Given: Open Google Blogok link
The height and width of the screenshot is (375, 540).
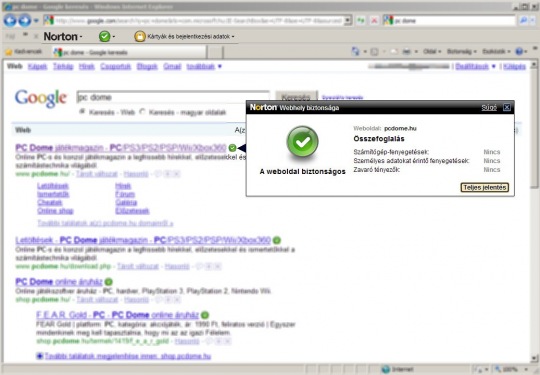Looking at the screenshot, I should (147, 66).
